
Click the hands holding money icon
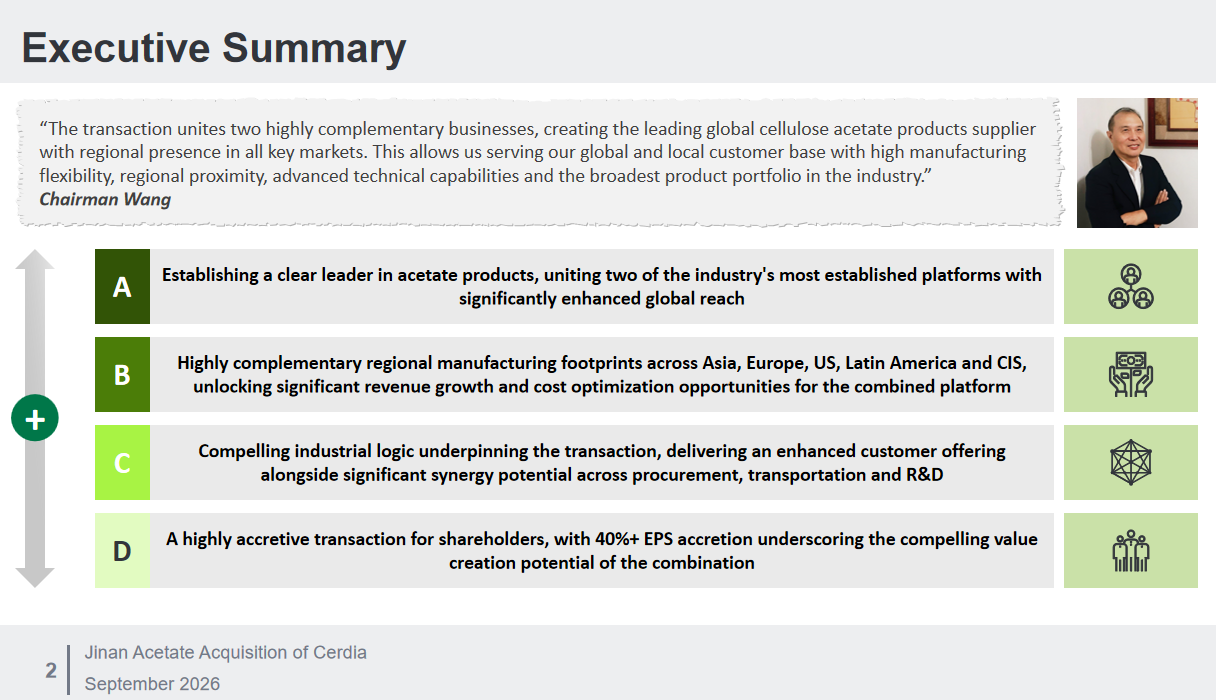tap(1131, 374)
